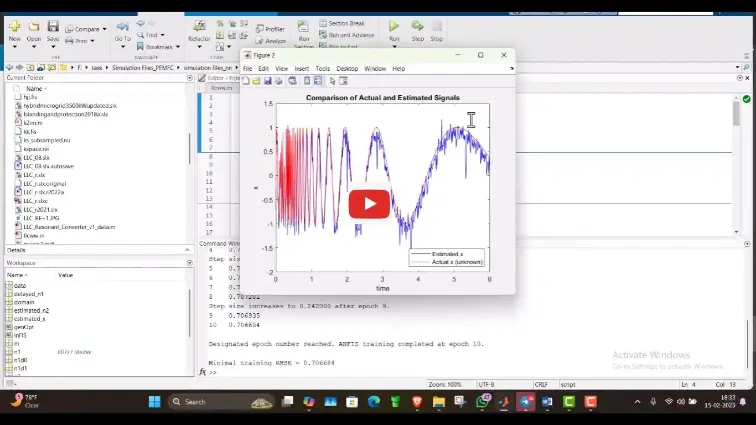Play the video with the red YouTube button
Image resolution: width=756 pixels, height=425 pixels.
tap(369, 204)
